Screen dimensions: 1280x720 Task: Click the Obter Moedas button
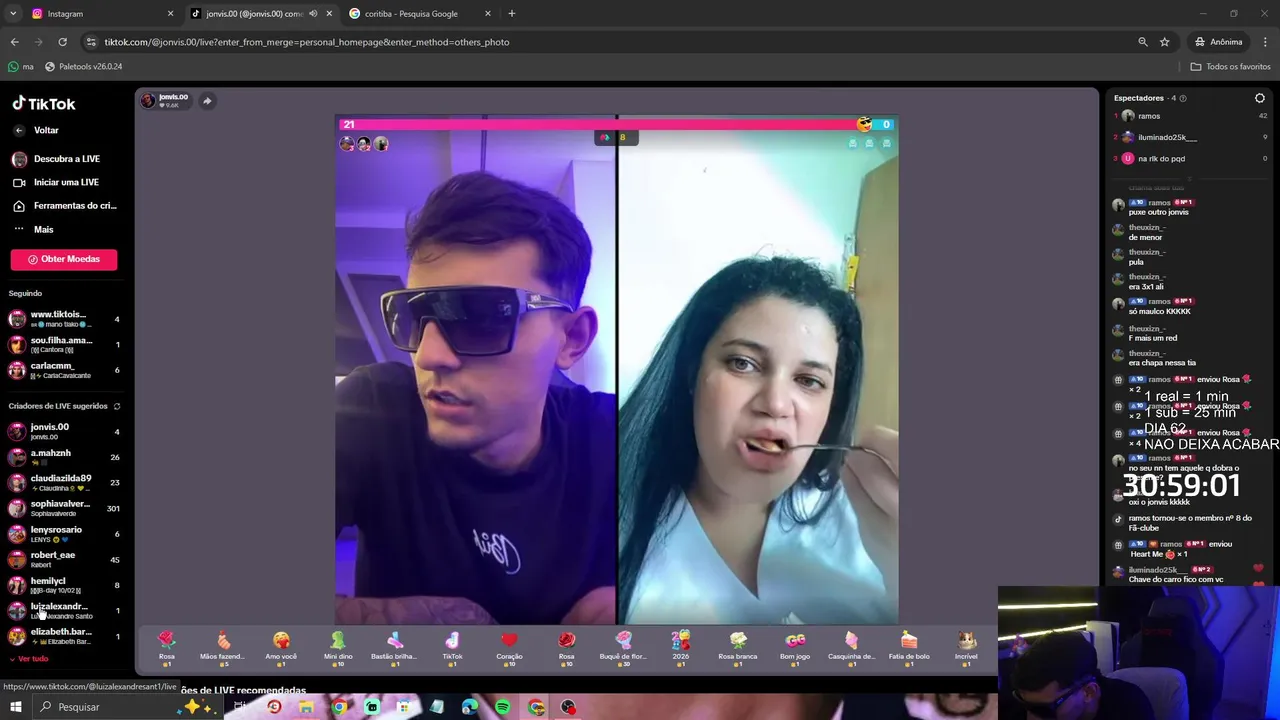pyautogui.click(x=64, y=259)
